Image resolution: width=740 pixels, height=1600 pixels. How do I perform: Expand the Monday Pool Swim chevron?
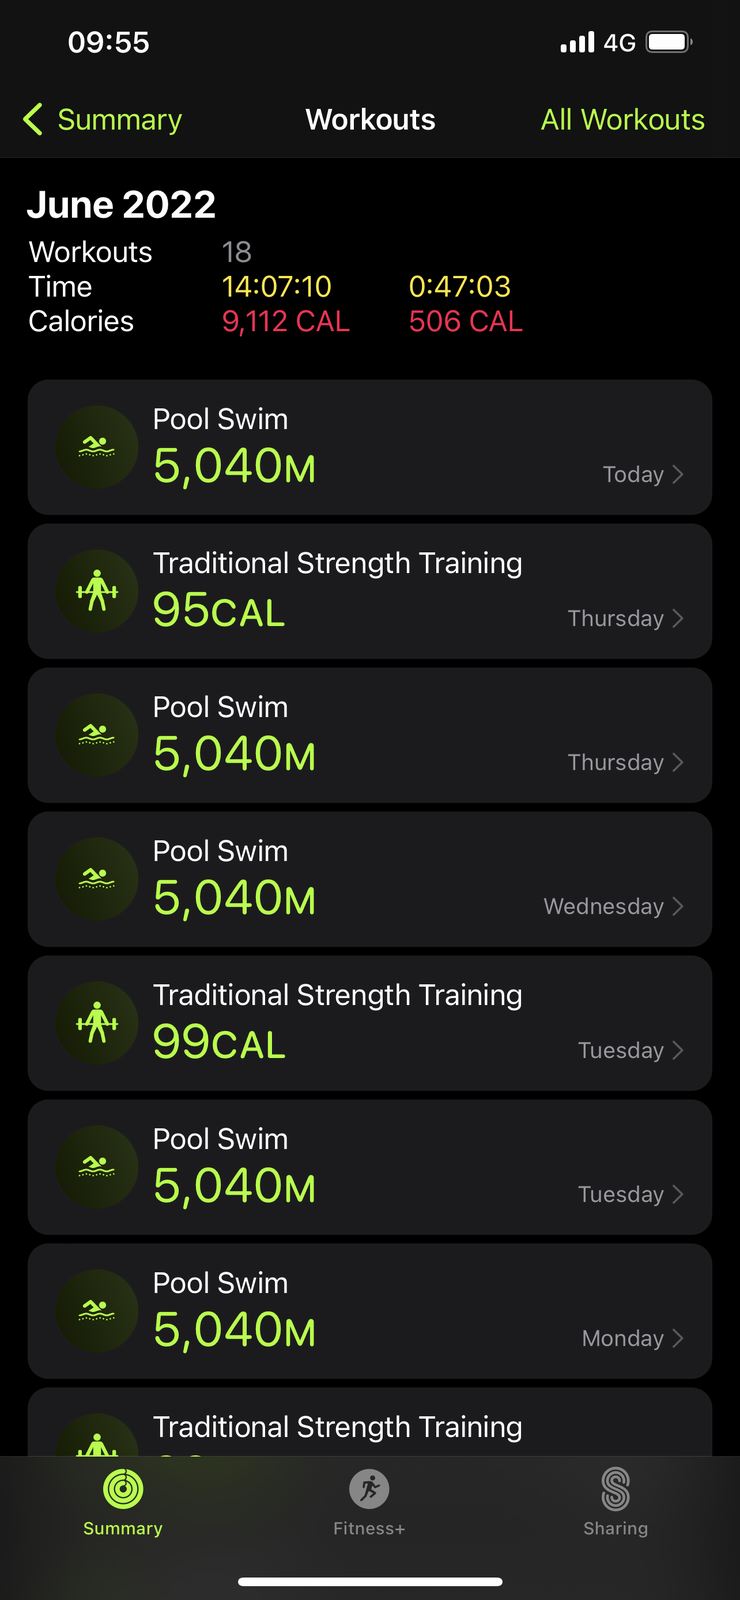pyautogui.click(x=678, y=1338)
